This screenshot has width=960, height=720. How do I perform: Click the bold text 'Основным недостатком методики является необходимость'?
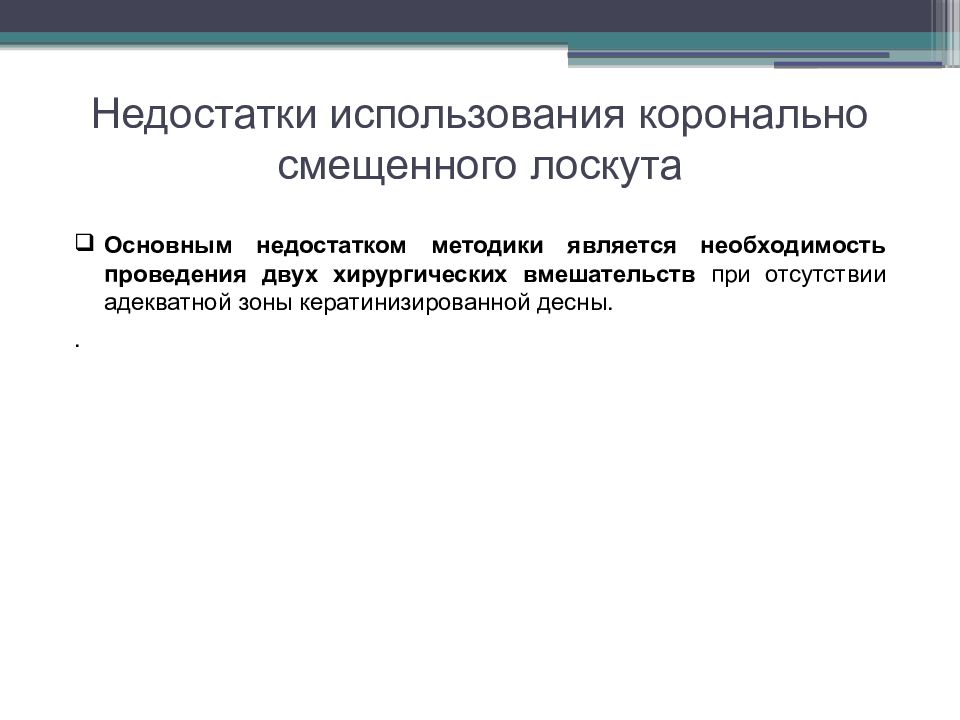point(495,246)
